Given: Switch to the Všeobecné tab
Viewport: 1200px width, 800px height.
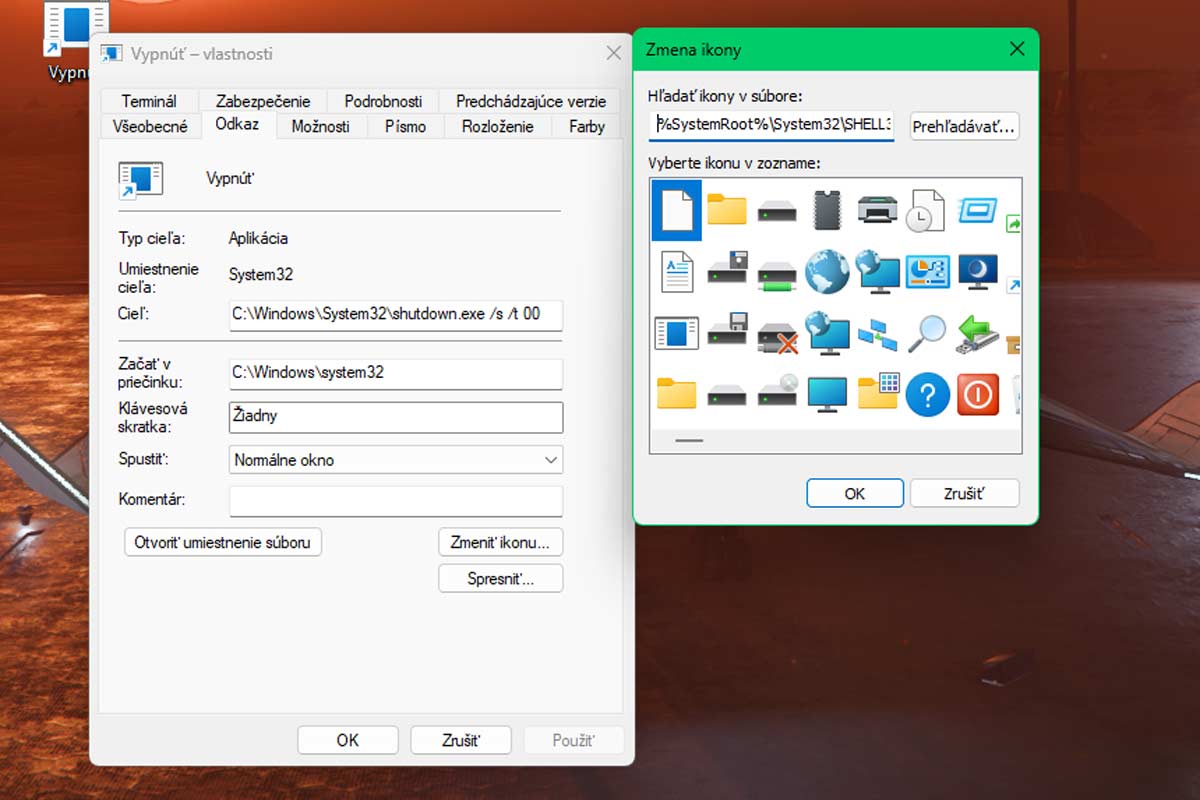Looking at the screenshot, I should 150,127.
